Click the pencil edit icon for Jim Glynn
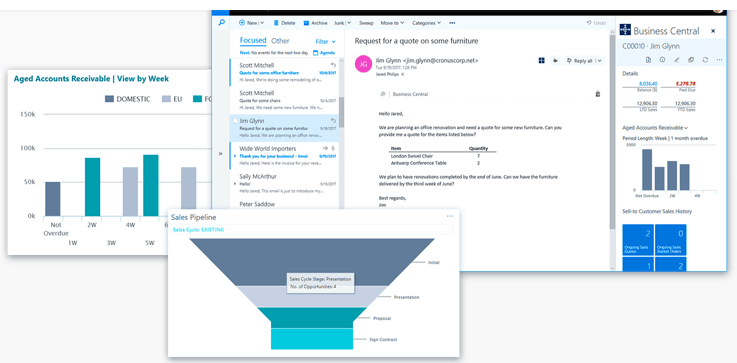The height and width of the screenshot is (363, 737). coord(677,60)
